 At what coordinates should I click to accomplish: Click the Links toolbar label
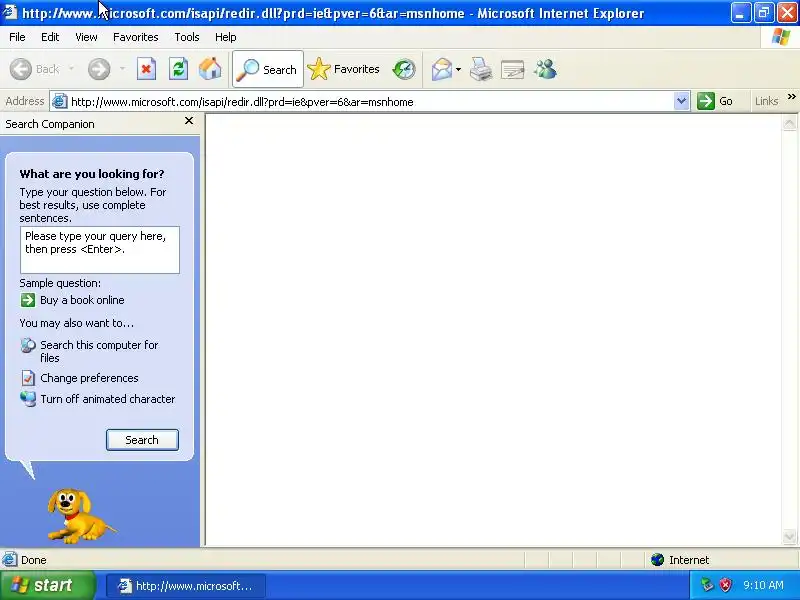click(x=766, y=101)
